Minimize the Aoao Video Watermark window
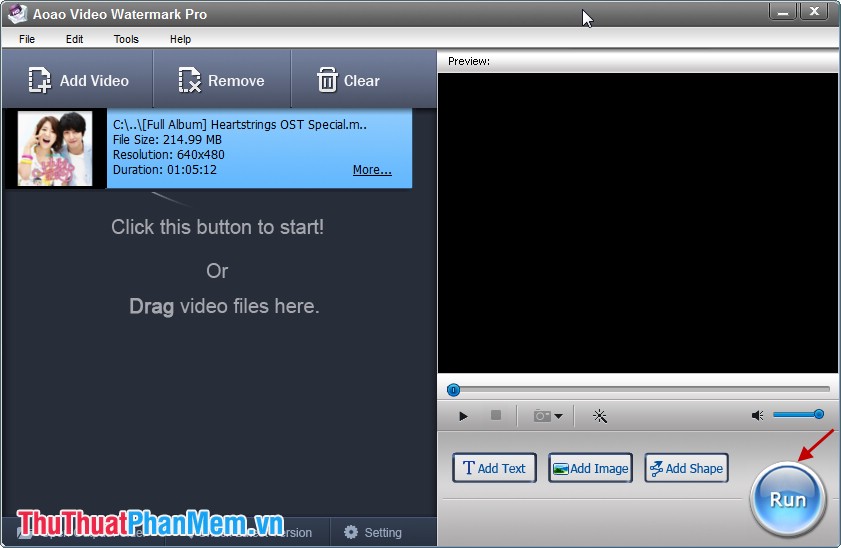This screenshot has width=841, height=548. tap(783, 12)
